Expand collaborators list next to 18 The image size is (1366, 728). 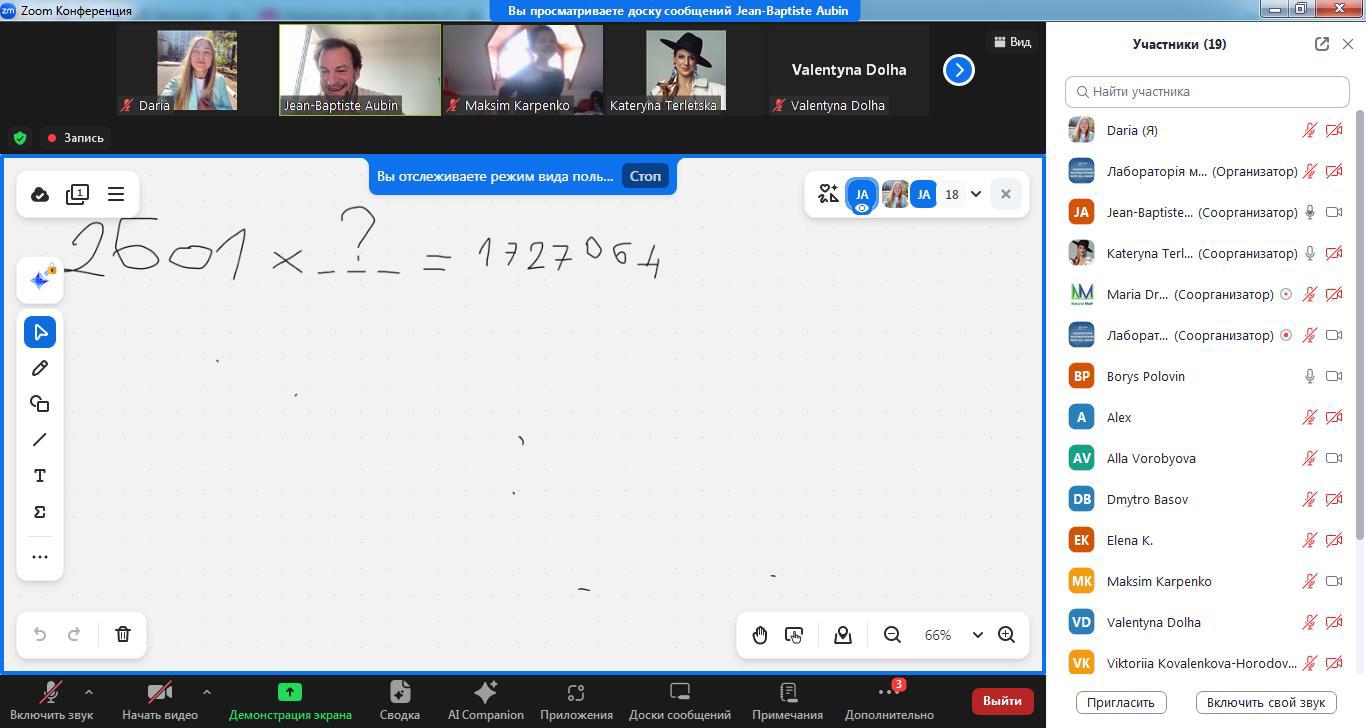pyautogui.click(x=975, y=194)
